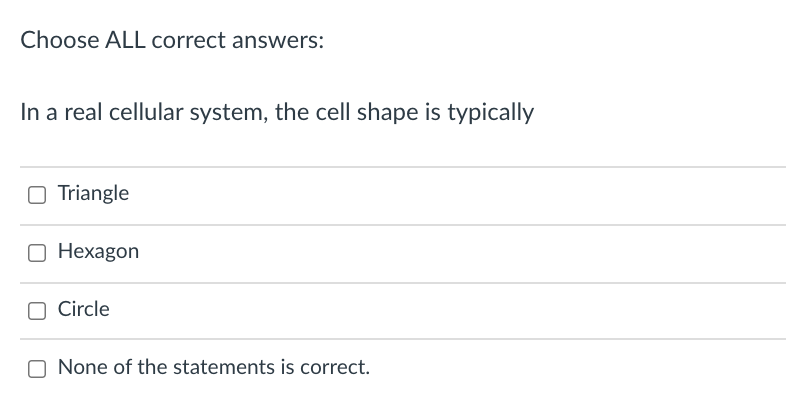Click the 'Hexagon' answer label

click(x=98, y=252)
